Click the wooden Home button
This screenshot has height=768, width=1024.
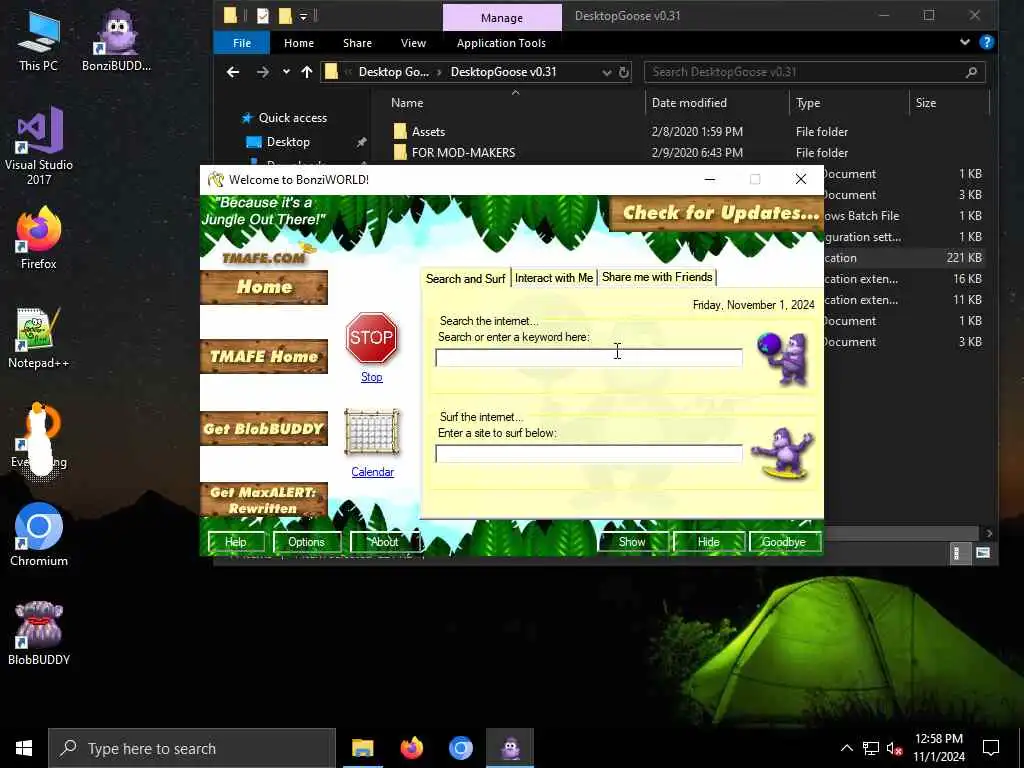click(264, 287)
